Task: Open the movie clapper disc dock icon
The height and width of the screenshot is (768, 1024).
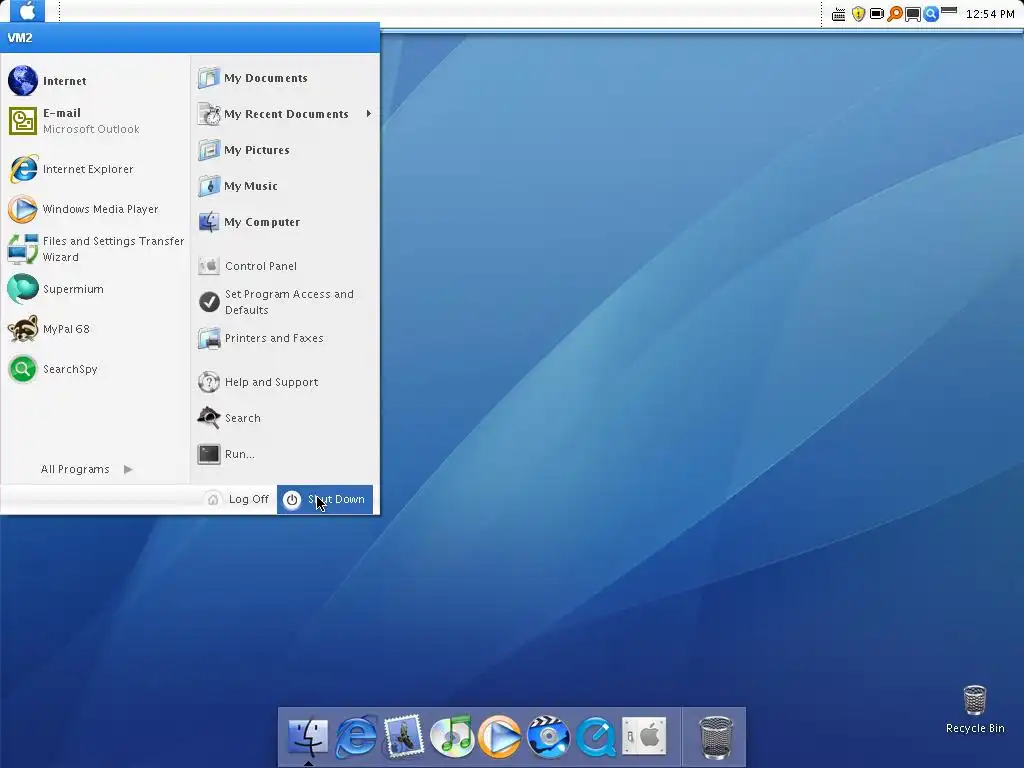Action: point(548,736)
